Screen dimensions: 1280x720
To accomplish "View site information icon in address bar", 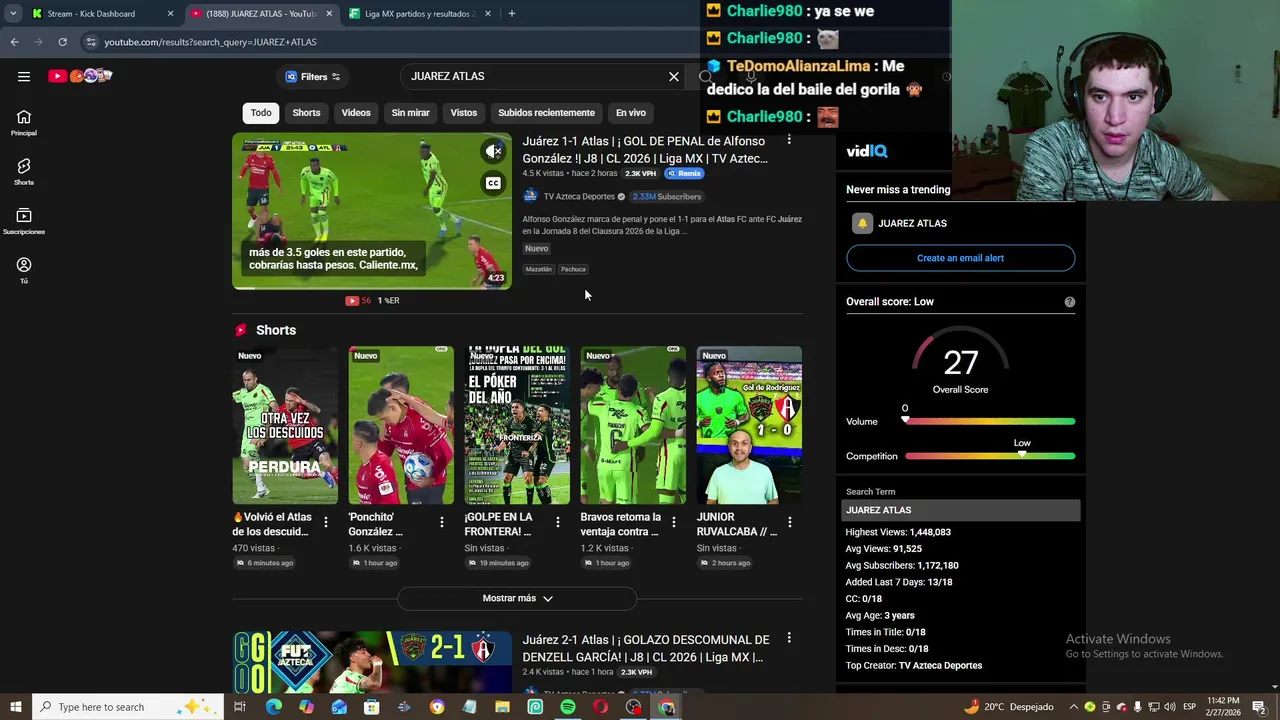I will point(91,42).
